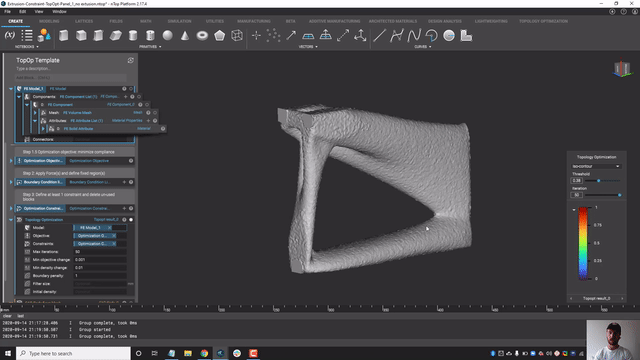Expand the Optimization Constraint block
Screen dimensions: 640x360
click(11, 208)
